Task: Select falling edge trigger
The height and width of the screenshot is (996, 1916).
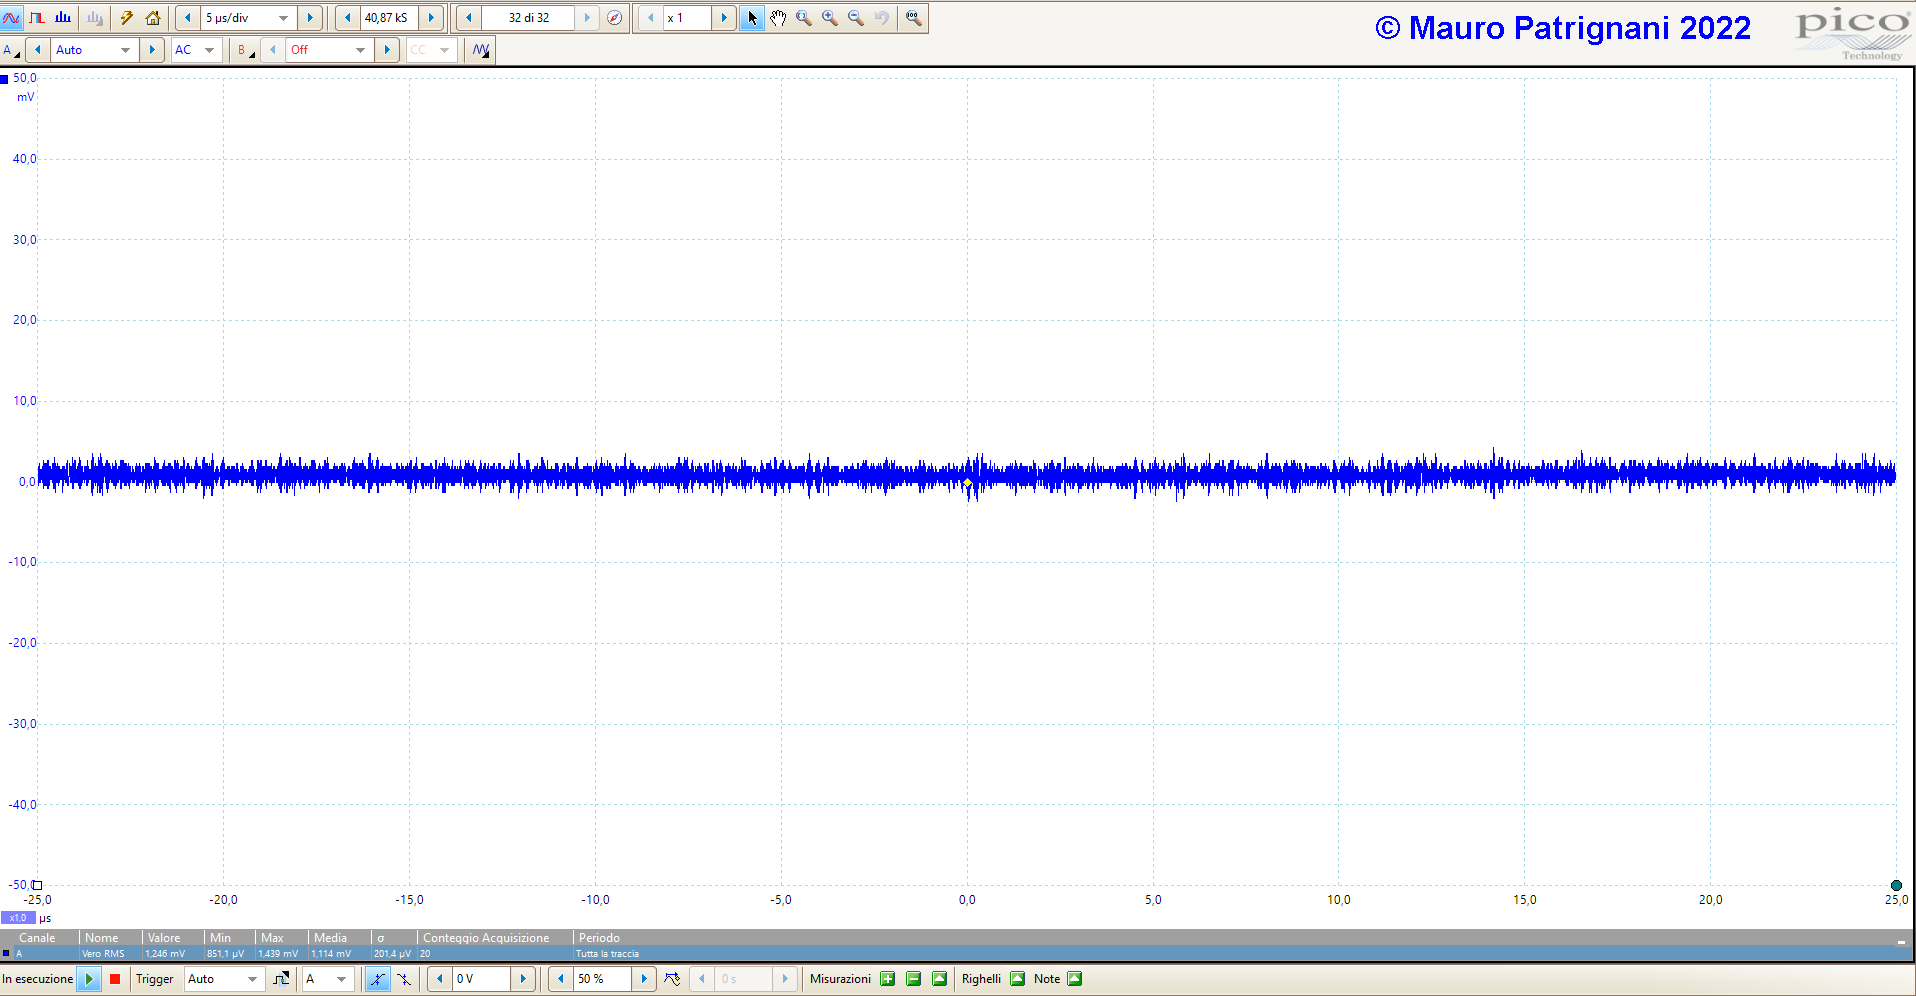Action: click(x=404, y=979)
